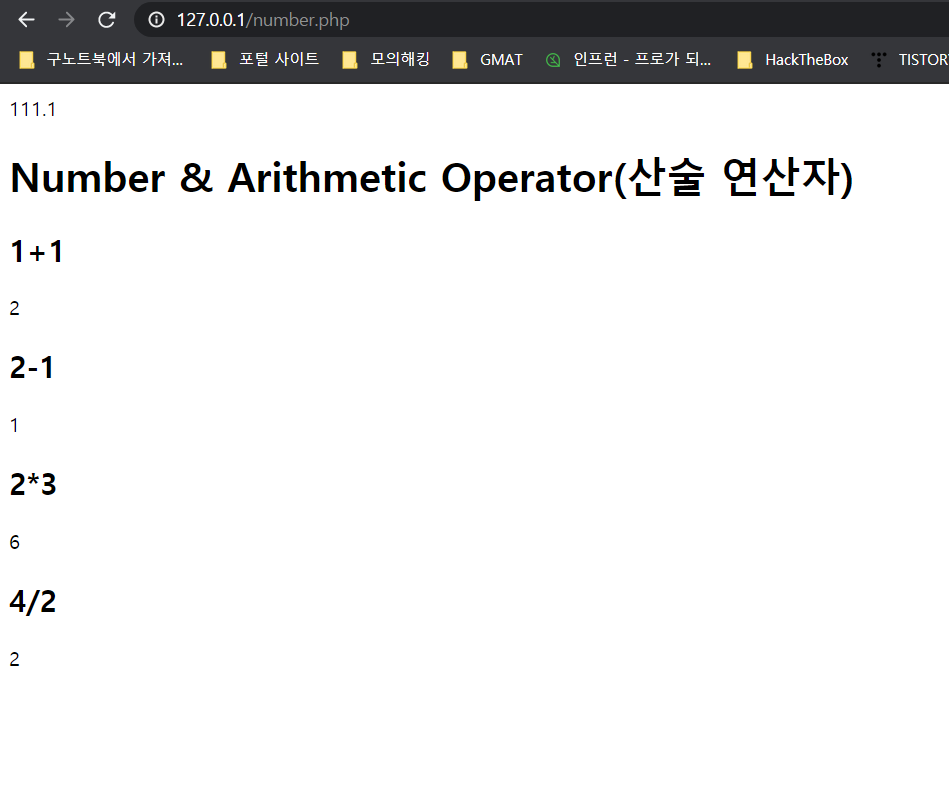
Task: Open the 구노트북에서 가져... bookmark folder
Action: point(101,59)
